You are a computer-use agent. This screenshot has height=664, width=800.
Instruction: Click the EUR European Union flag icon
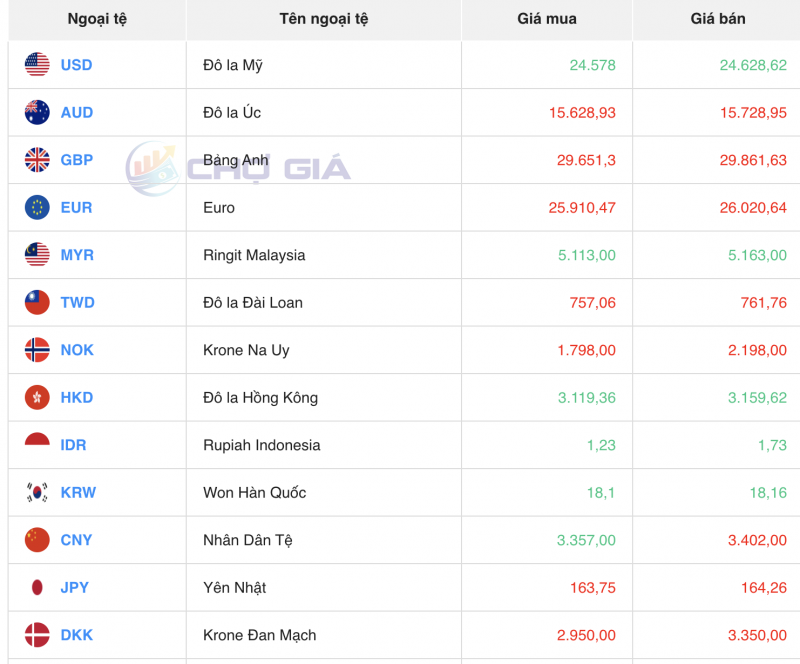(x=36, y=207)
